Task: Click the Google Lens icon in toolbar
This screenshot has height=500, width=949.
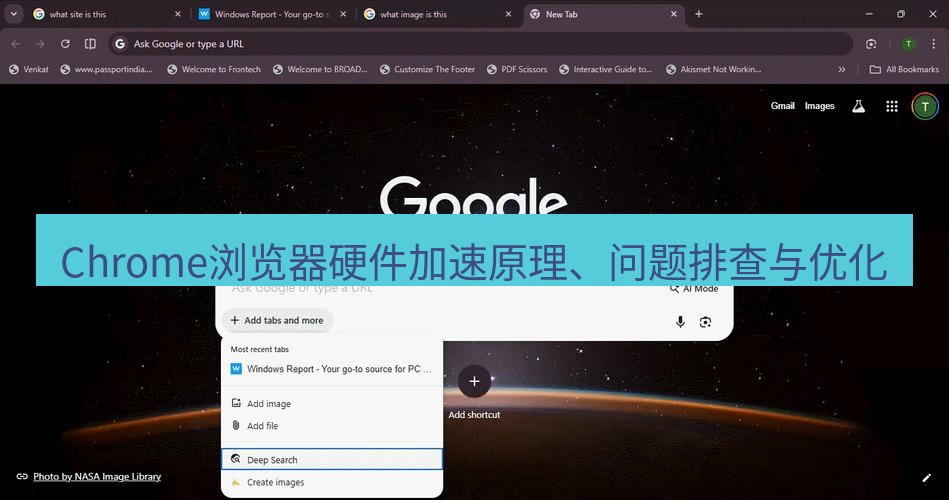Action: click(x=871, y=44)
